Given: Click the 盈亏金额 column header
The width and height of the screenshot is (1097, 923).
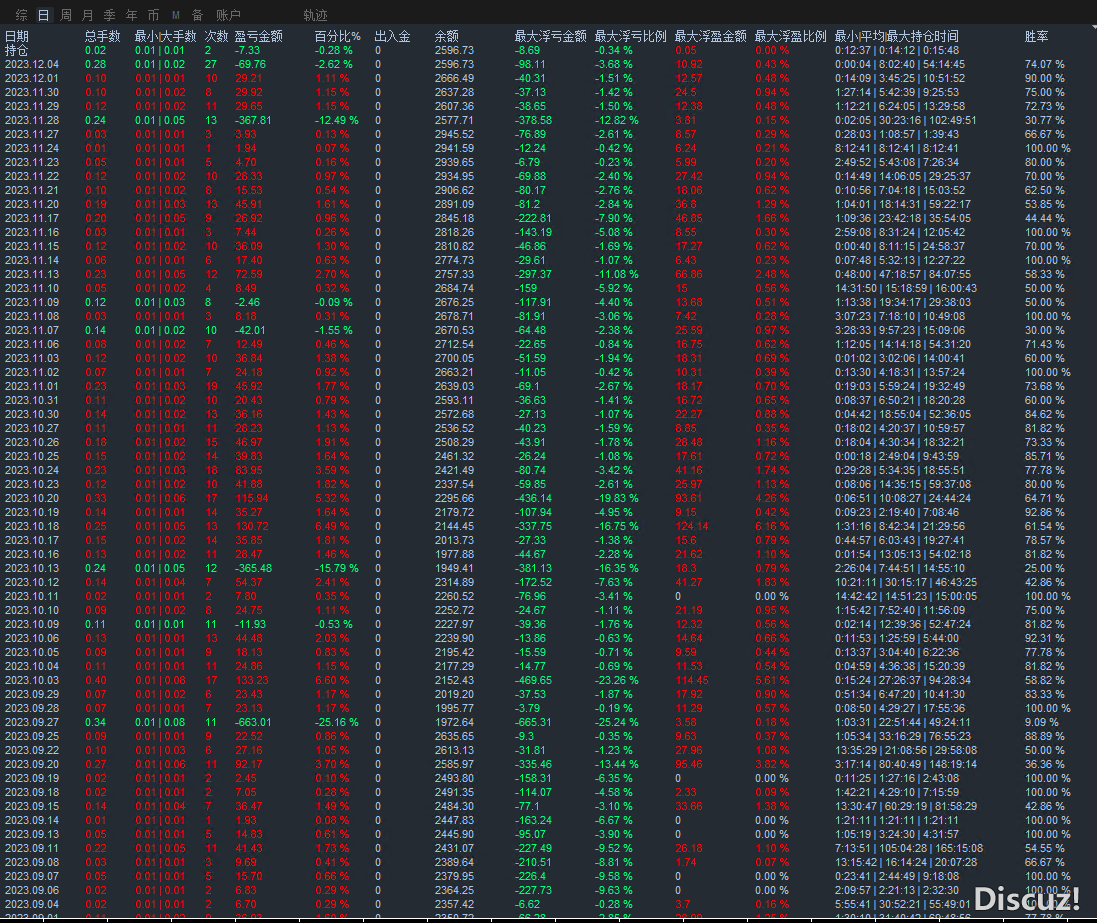Looking at the screenshot, I should 258,36.
